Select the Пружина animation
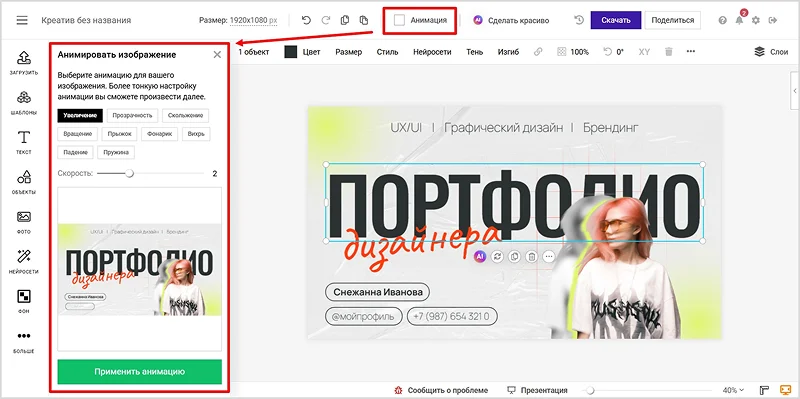 click(x=116, y=152)
